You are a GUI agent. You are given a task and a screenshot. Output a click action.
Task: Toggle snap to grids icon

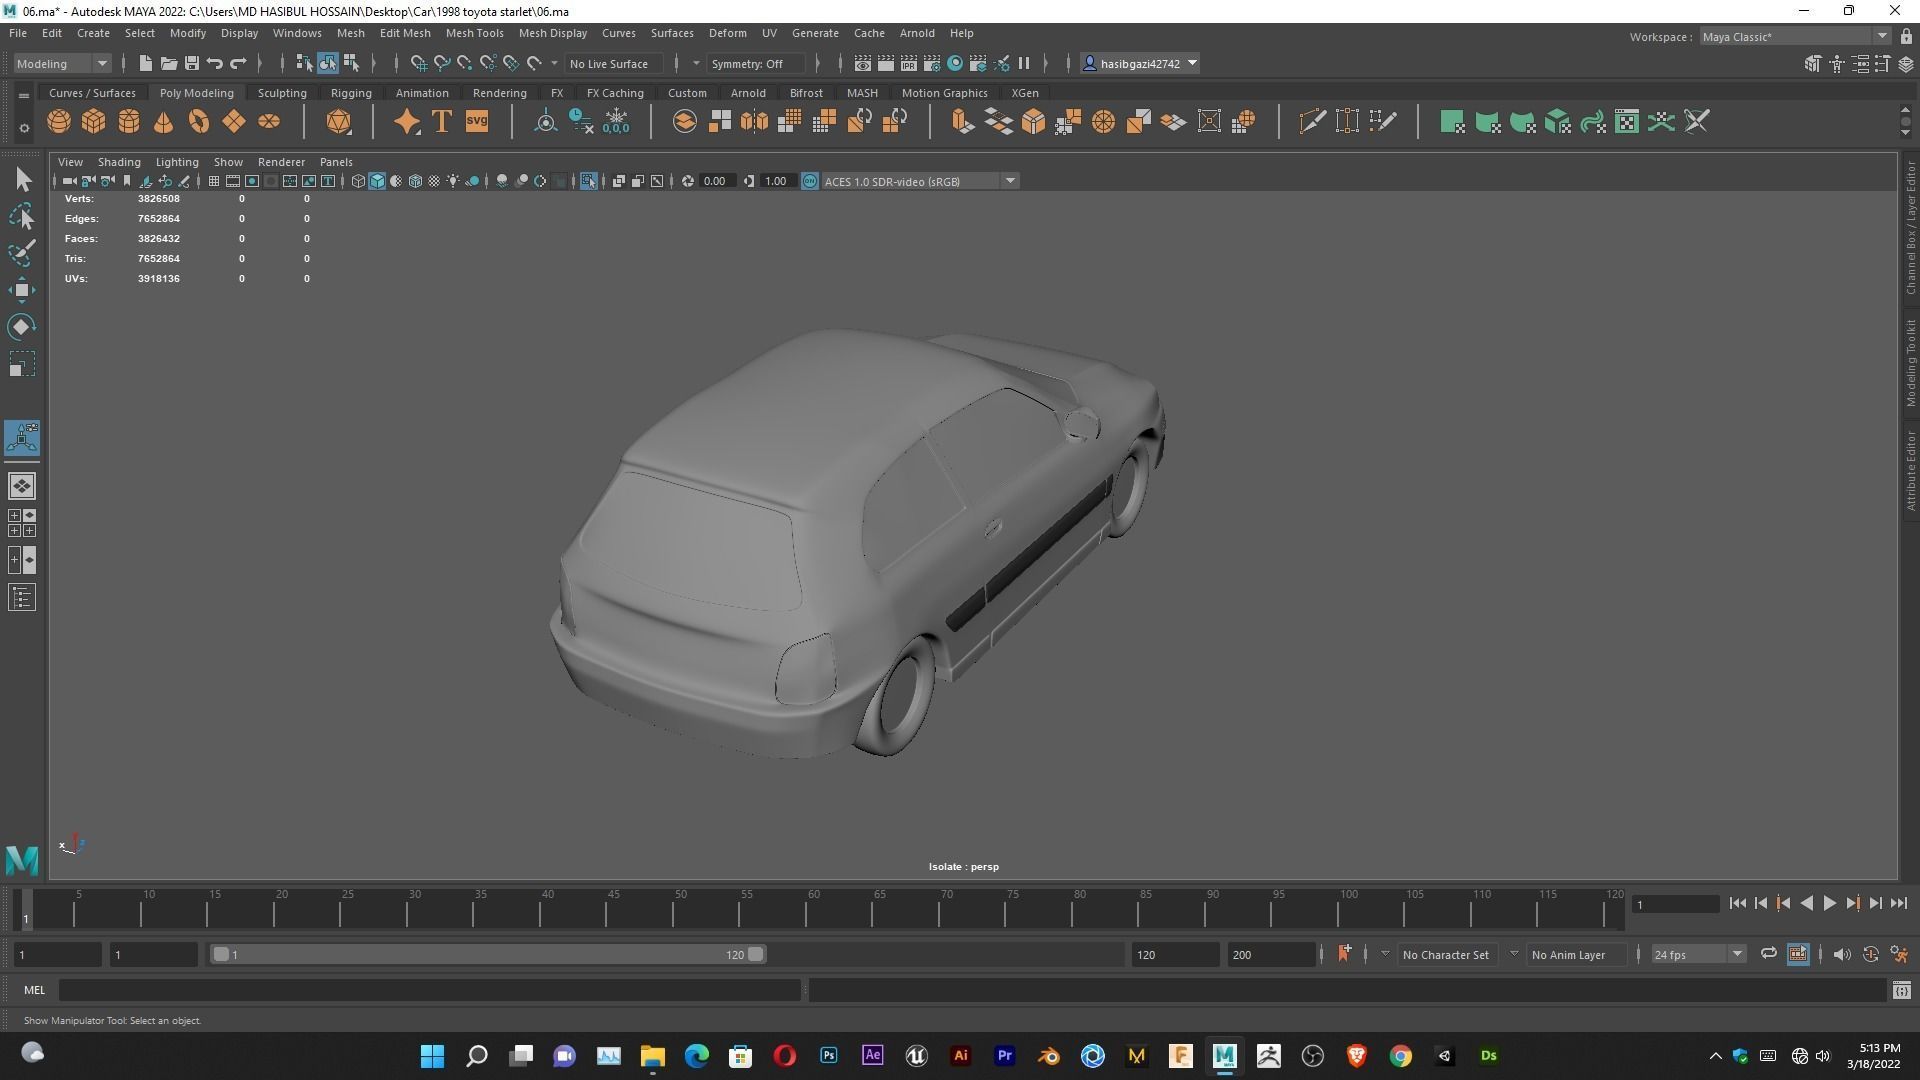coord(418,63)
